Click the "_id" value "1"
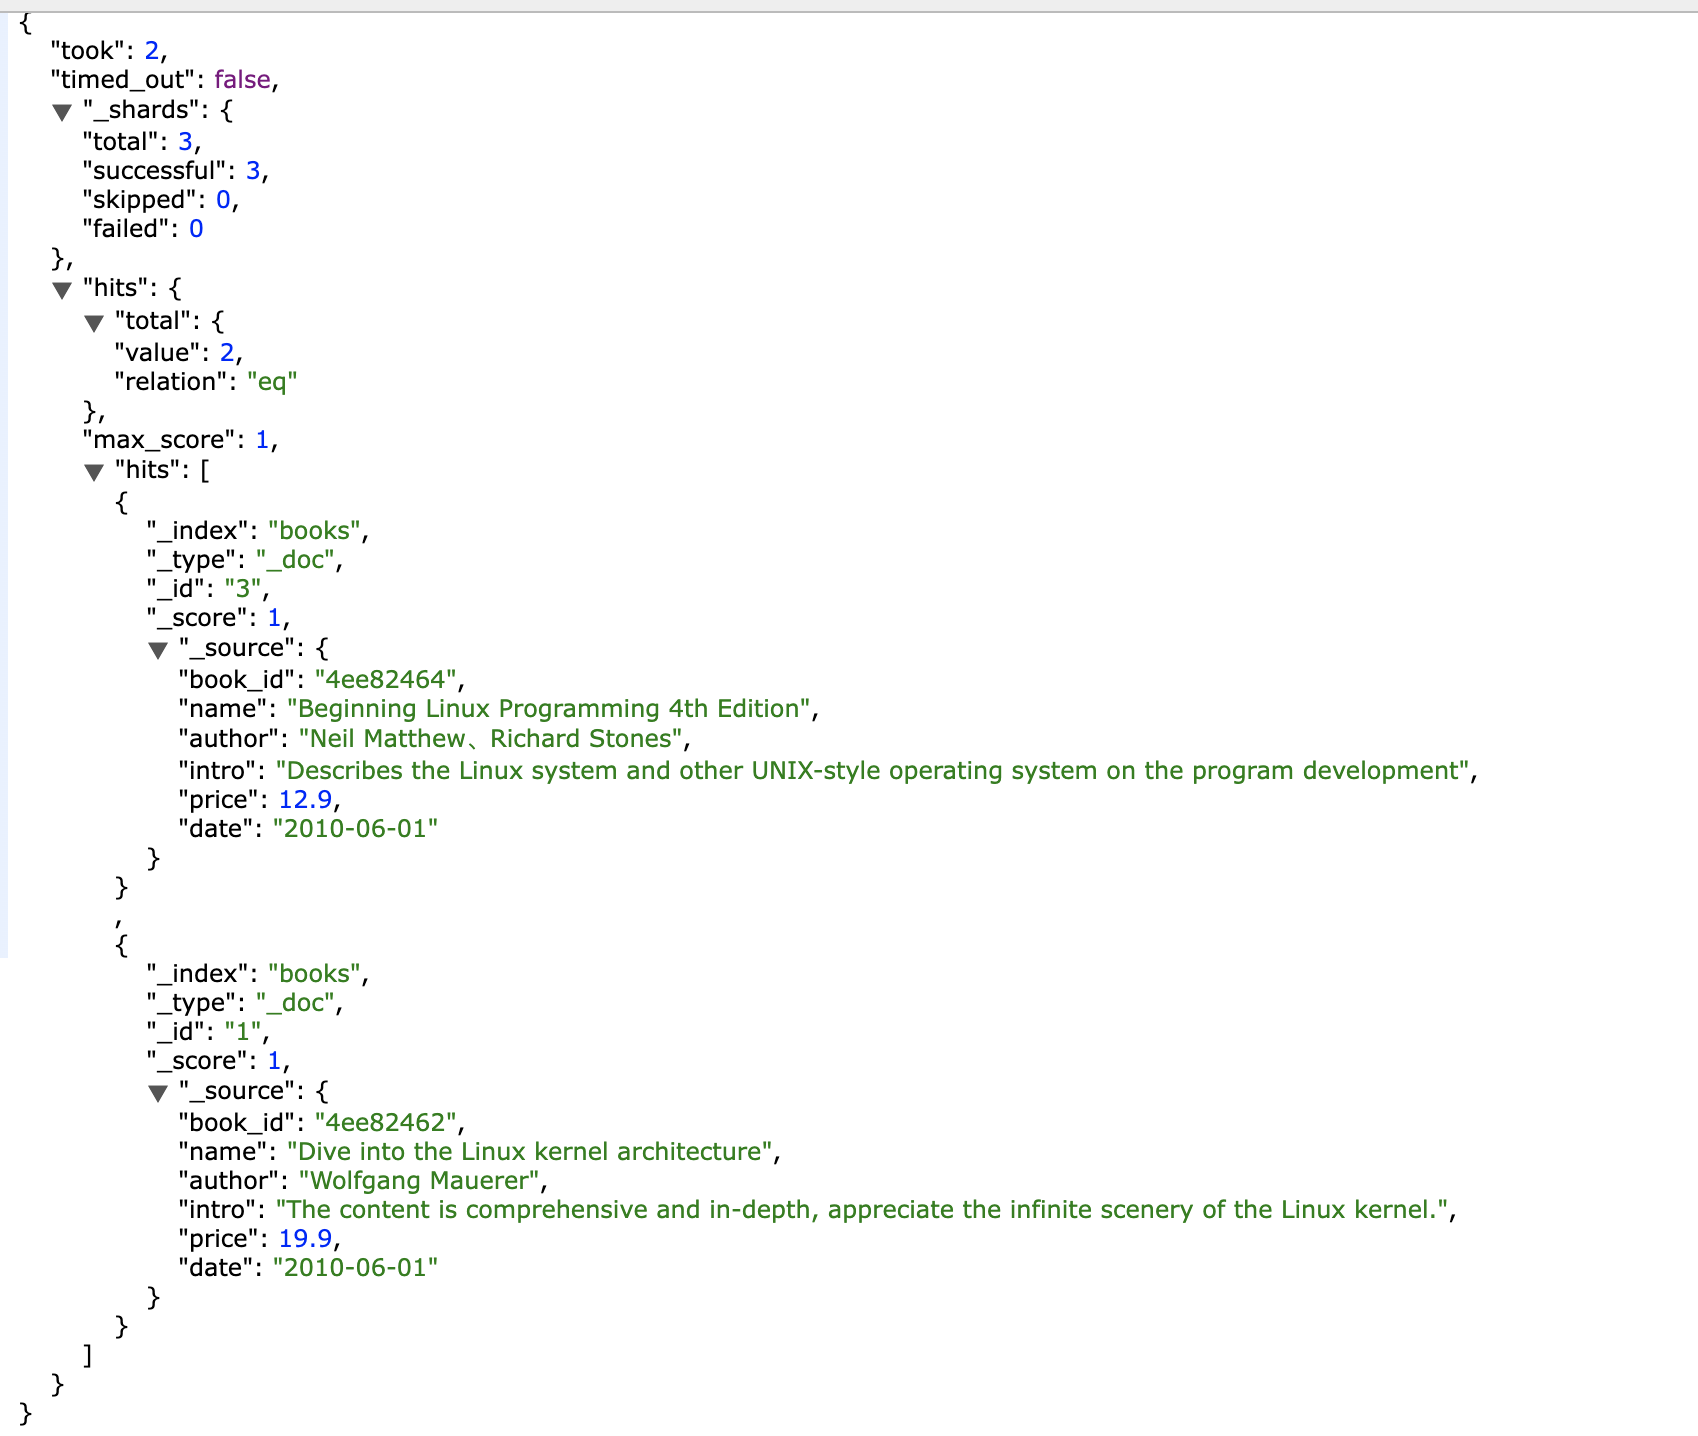The height and width of the screenshot is (1436, 1698). point(243,1032)
